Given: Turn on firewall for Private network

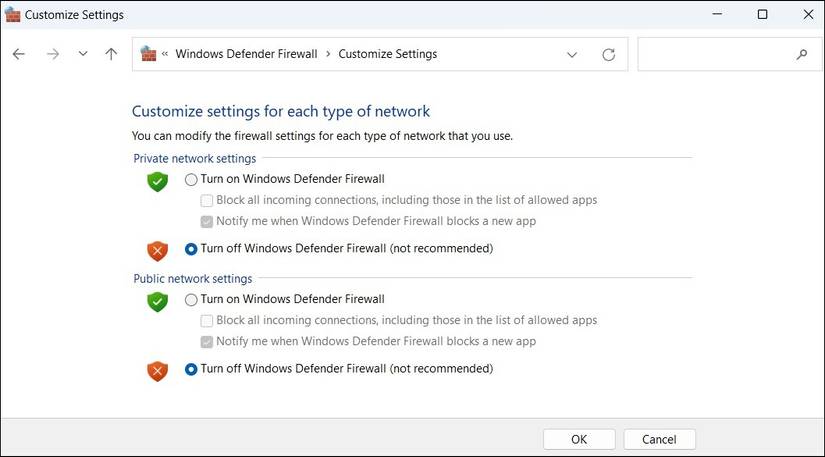Looking at the screenshot, I should coord(192,180).
